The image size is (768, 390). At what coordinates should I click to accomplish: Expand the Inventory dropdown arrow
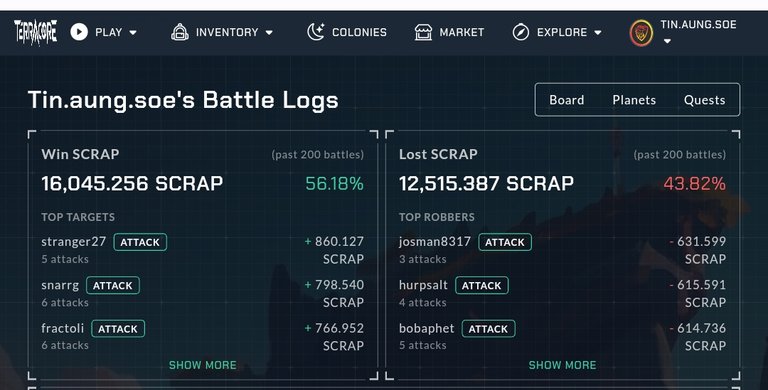[269, 33]
